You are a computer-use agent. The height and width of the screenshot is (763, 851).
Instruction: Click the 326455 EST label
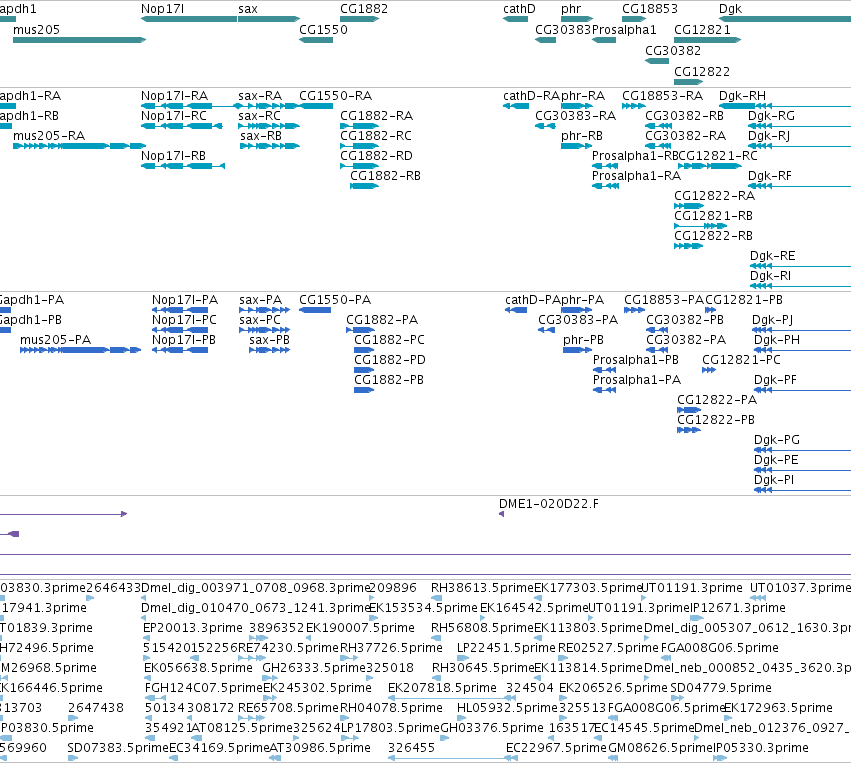click(x=411, y=748)
